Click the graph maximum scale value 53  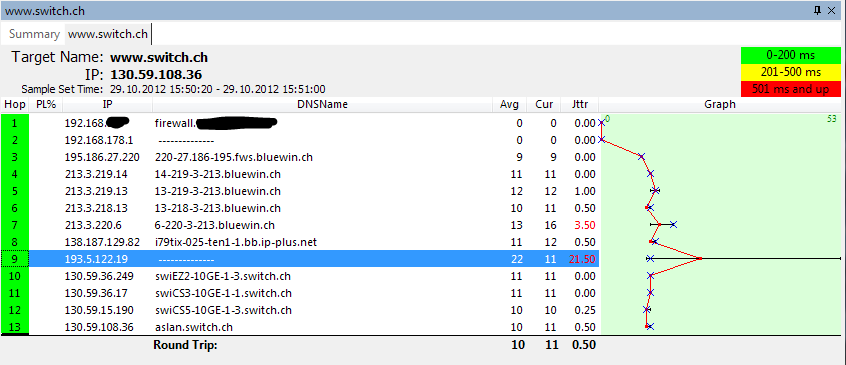pos(832,119)
